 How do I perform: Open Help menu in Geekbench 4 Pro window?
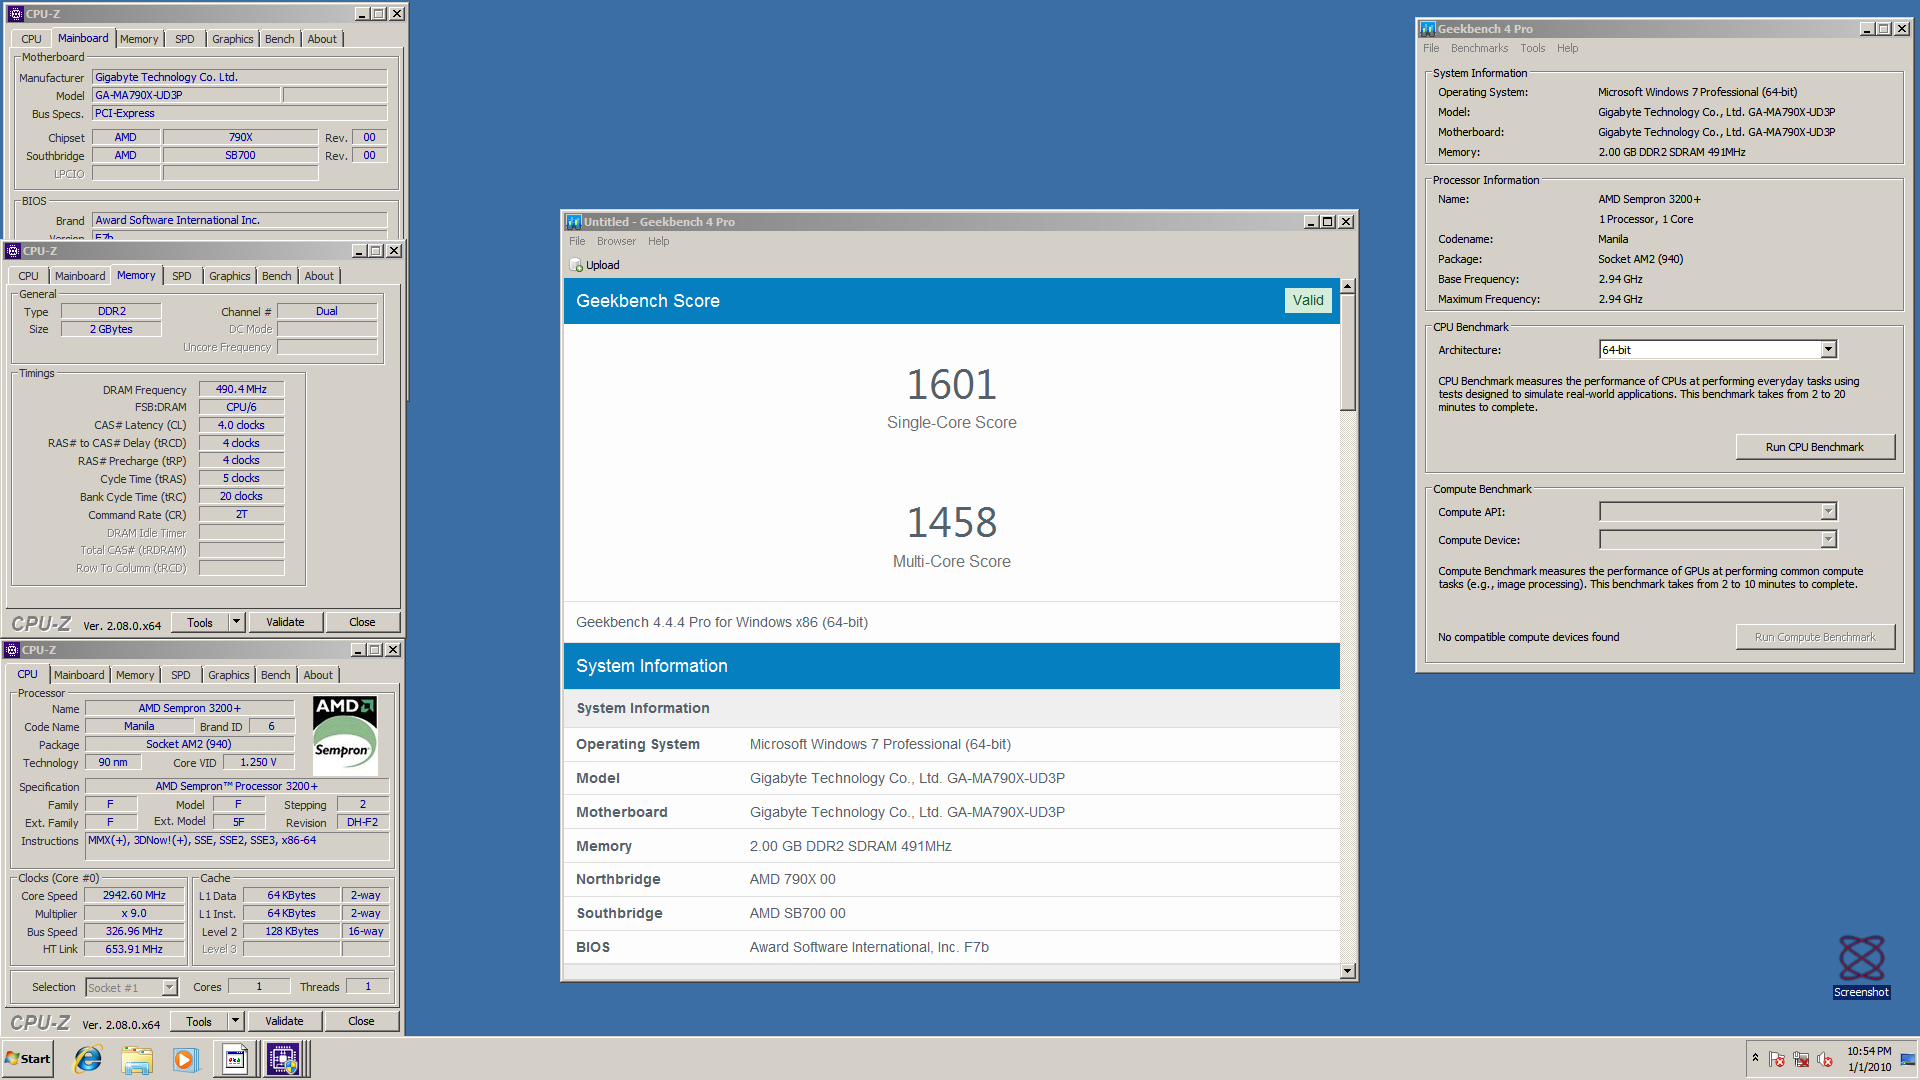point(1567,48)
